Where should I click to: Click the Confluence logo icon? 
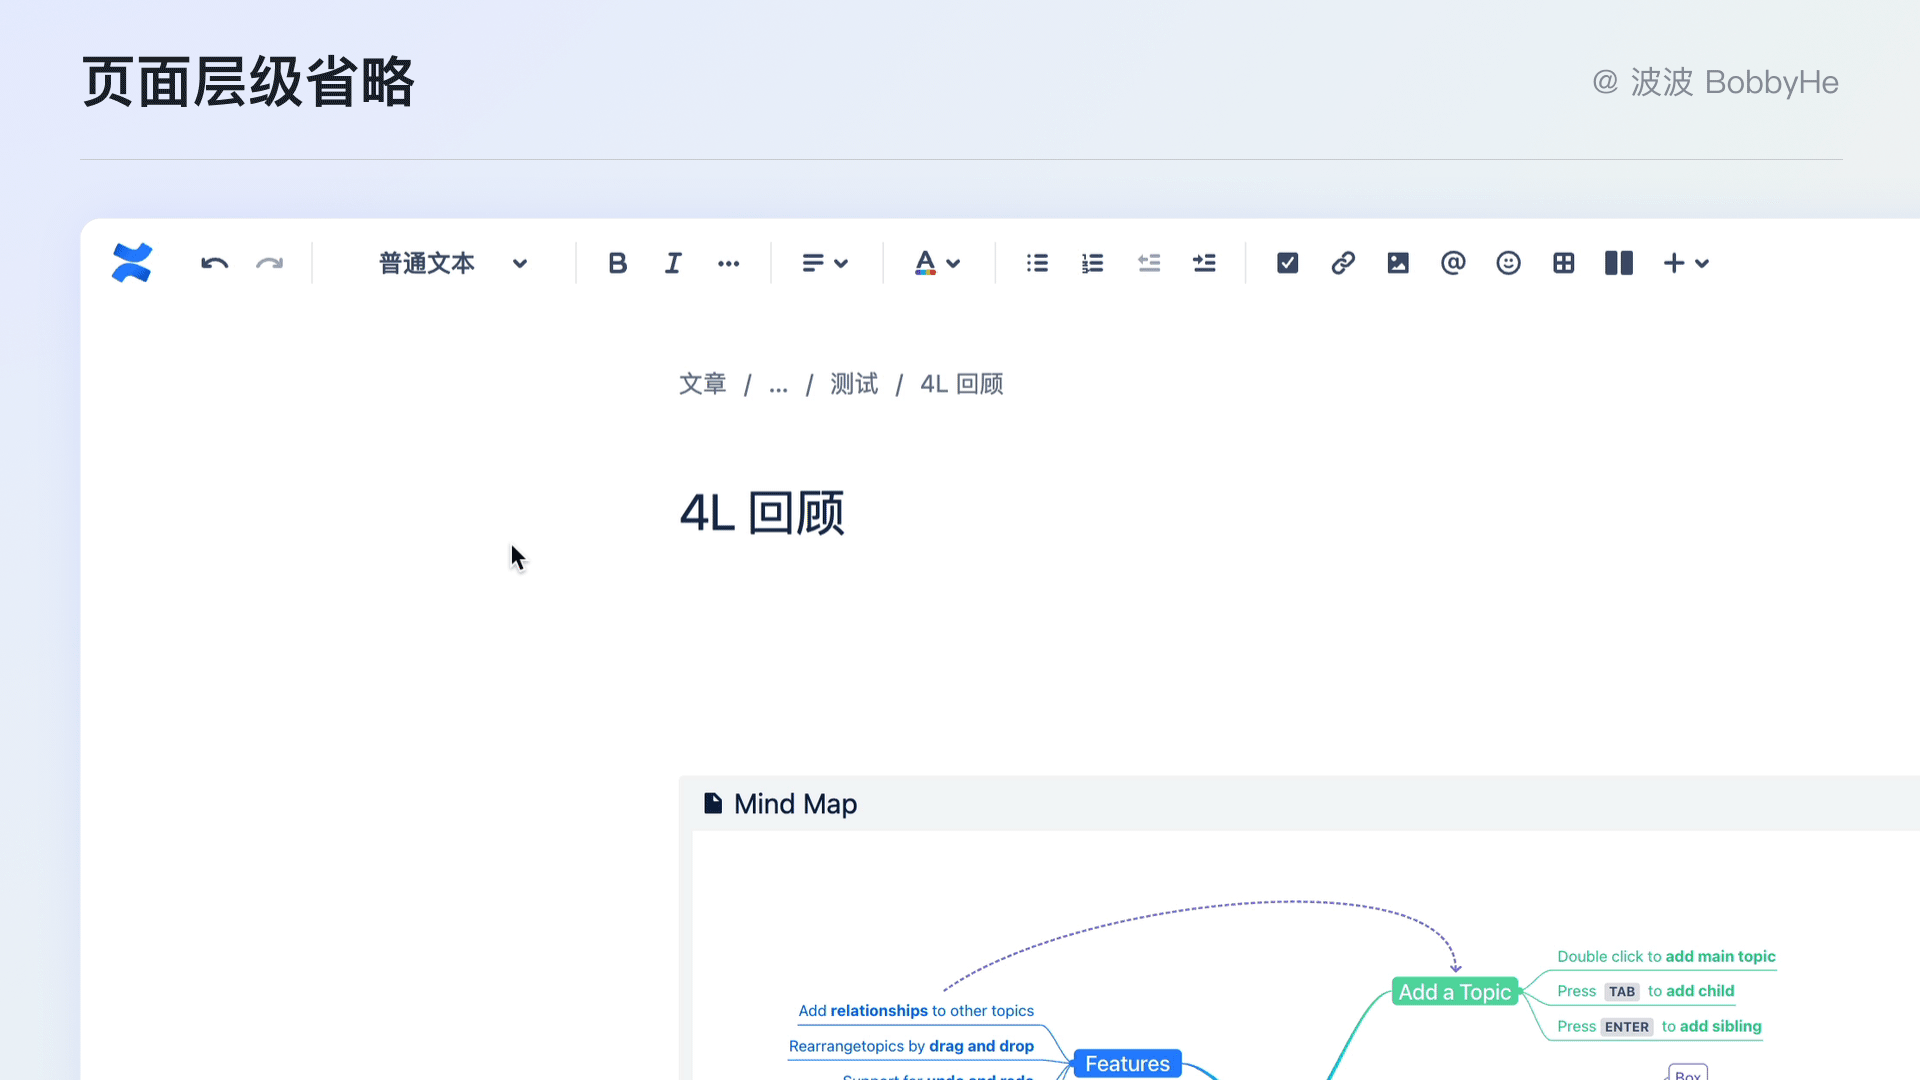(131, 263)
